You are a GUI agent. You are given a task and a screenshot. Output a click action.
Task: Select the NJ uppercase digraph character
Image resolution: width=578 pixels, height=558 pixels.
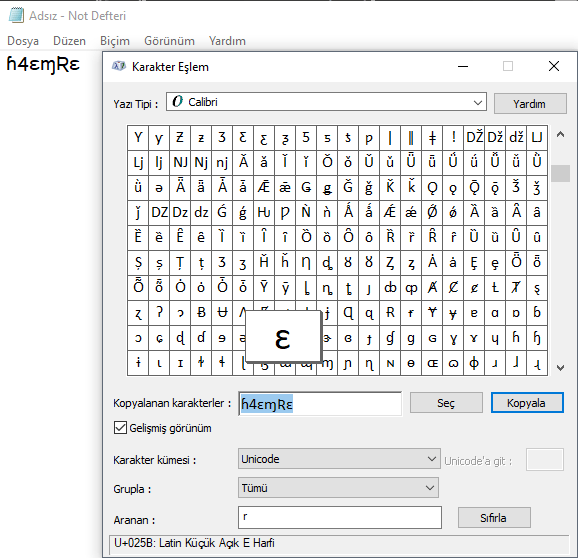tap(180, 163)
